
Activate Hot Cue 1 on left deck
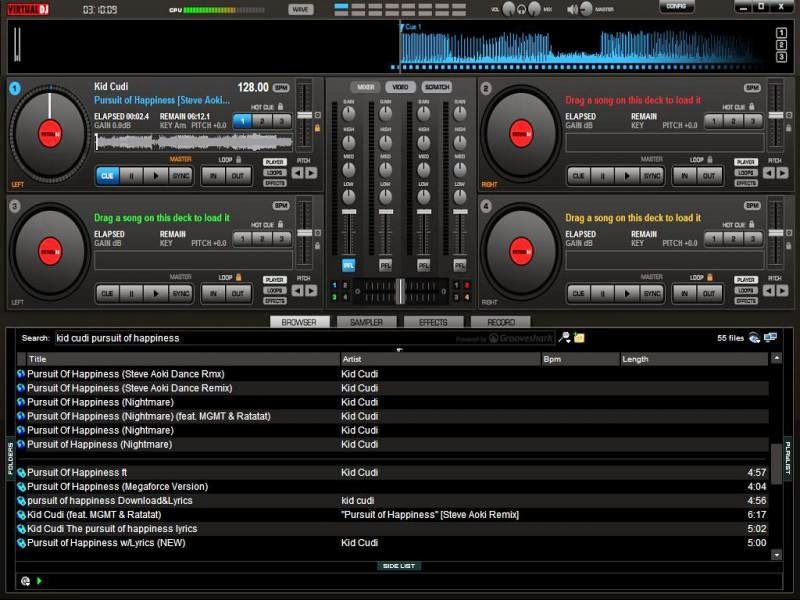[243, 119]
